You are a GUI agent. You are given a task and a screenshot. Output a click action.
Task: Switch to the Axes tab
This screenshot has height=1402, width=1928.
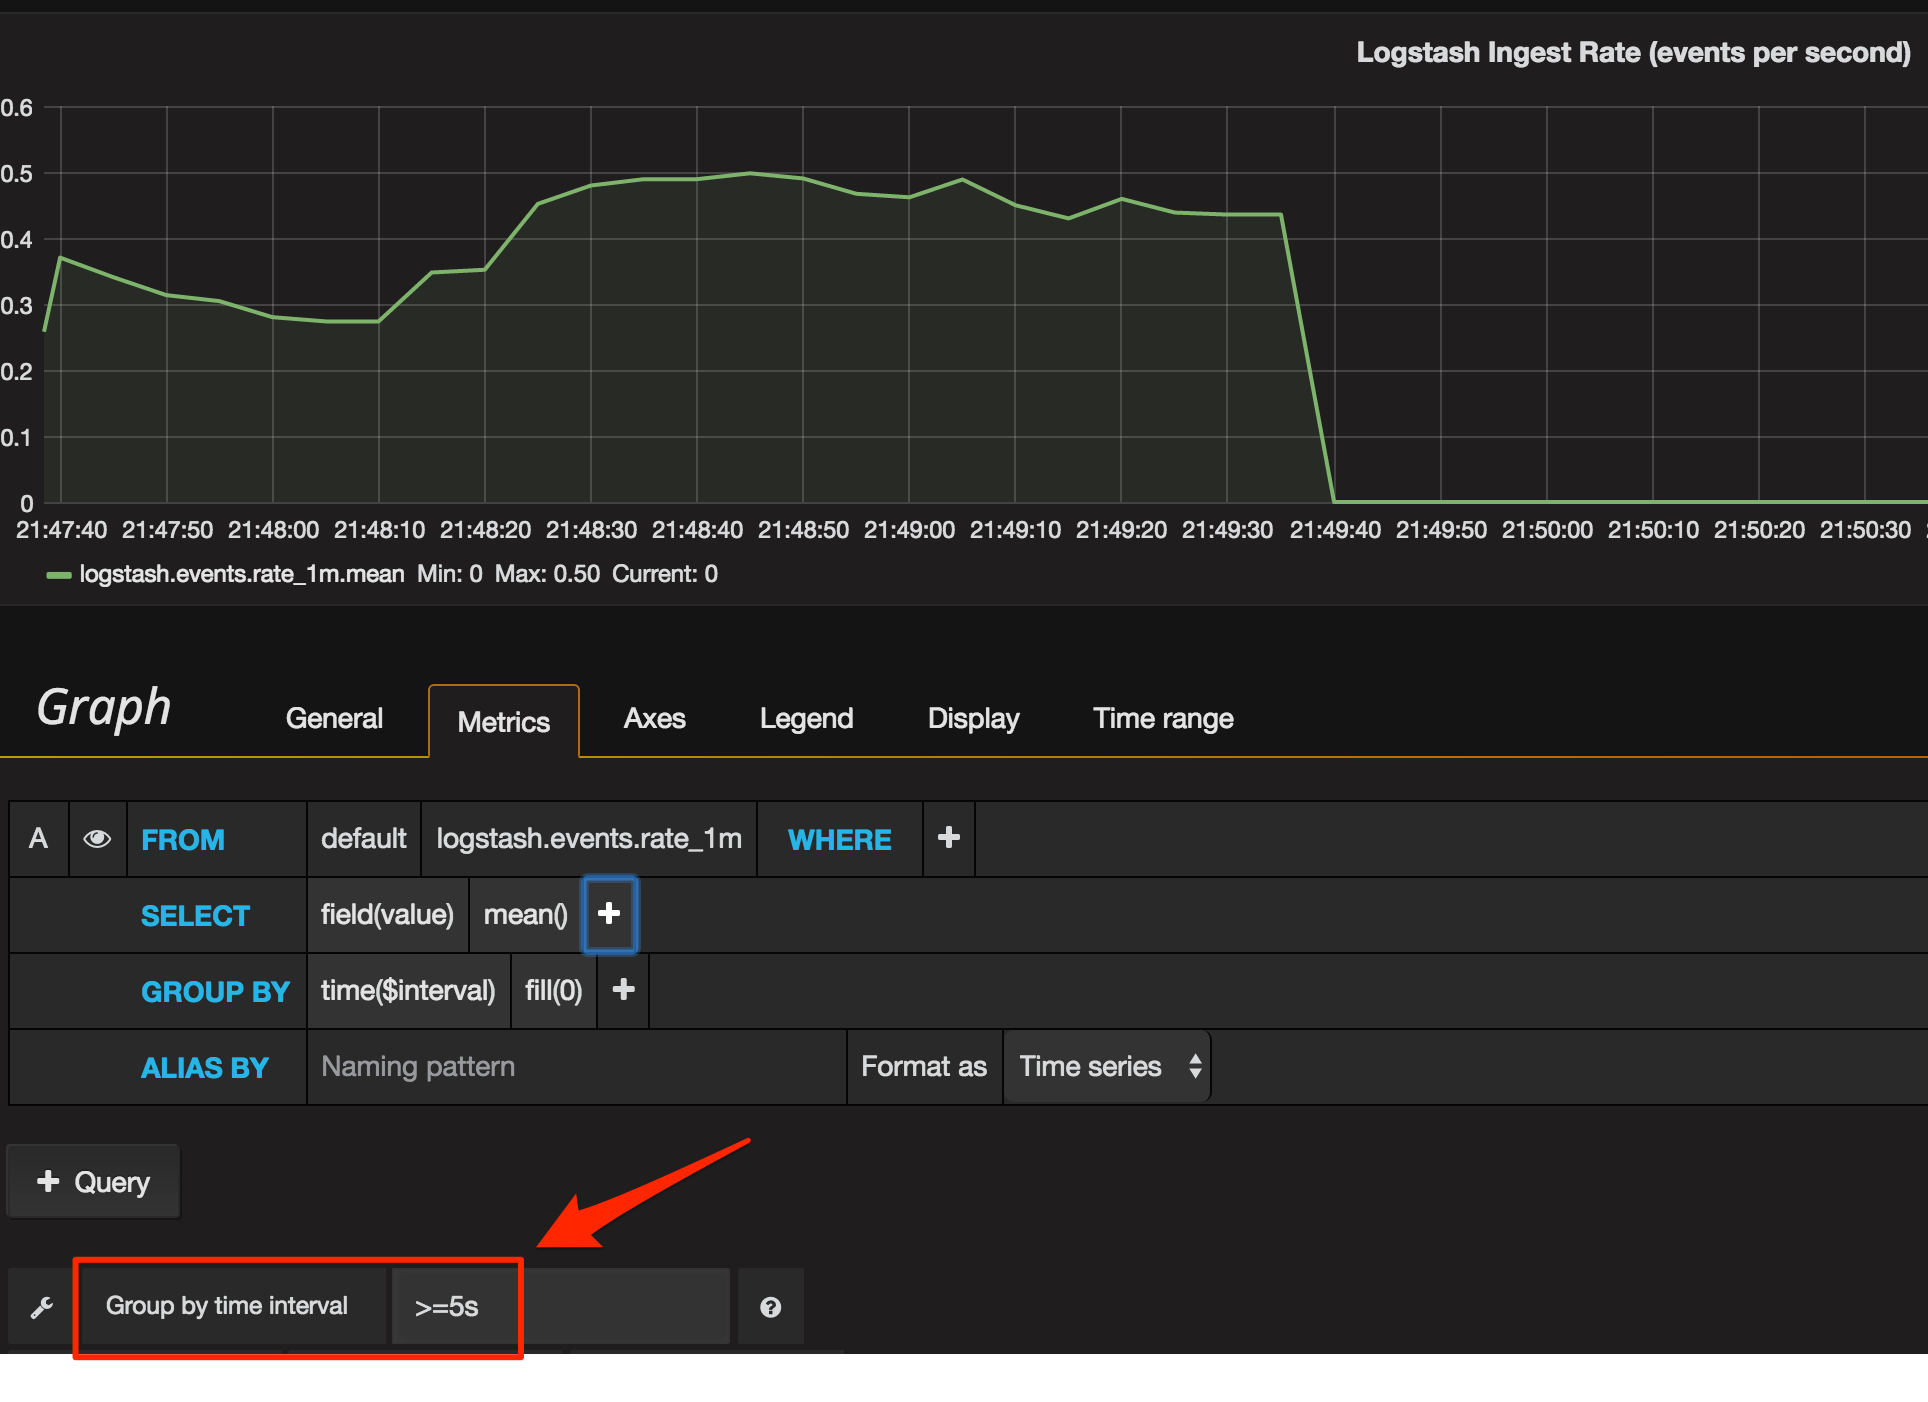click(x=654, y=718)
